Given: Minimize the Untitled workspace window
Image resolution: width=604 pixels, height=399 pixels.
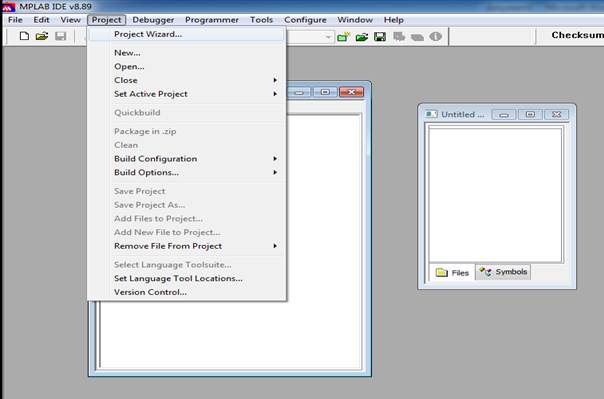Looking at the screenshot, I should [504, 115].
